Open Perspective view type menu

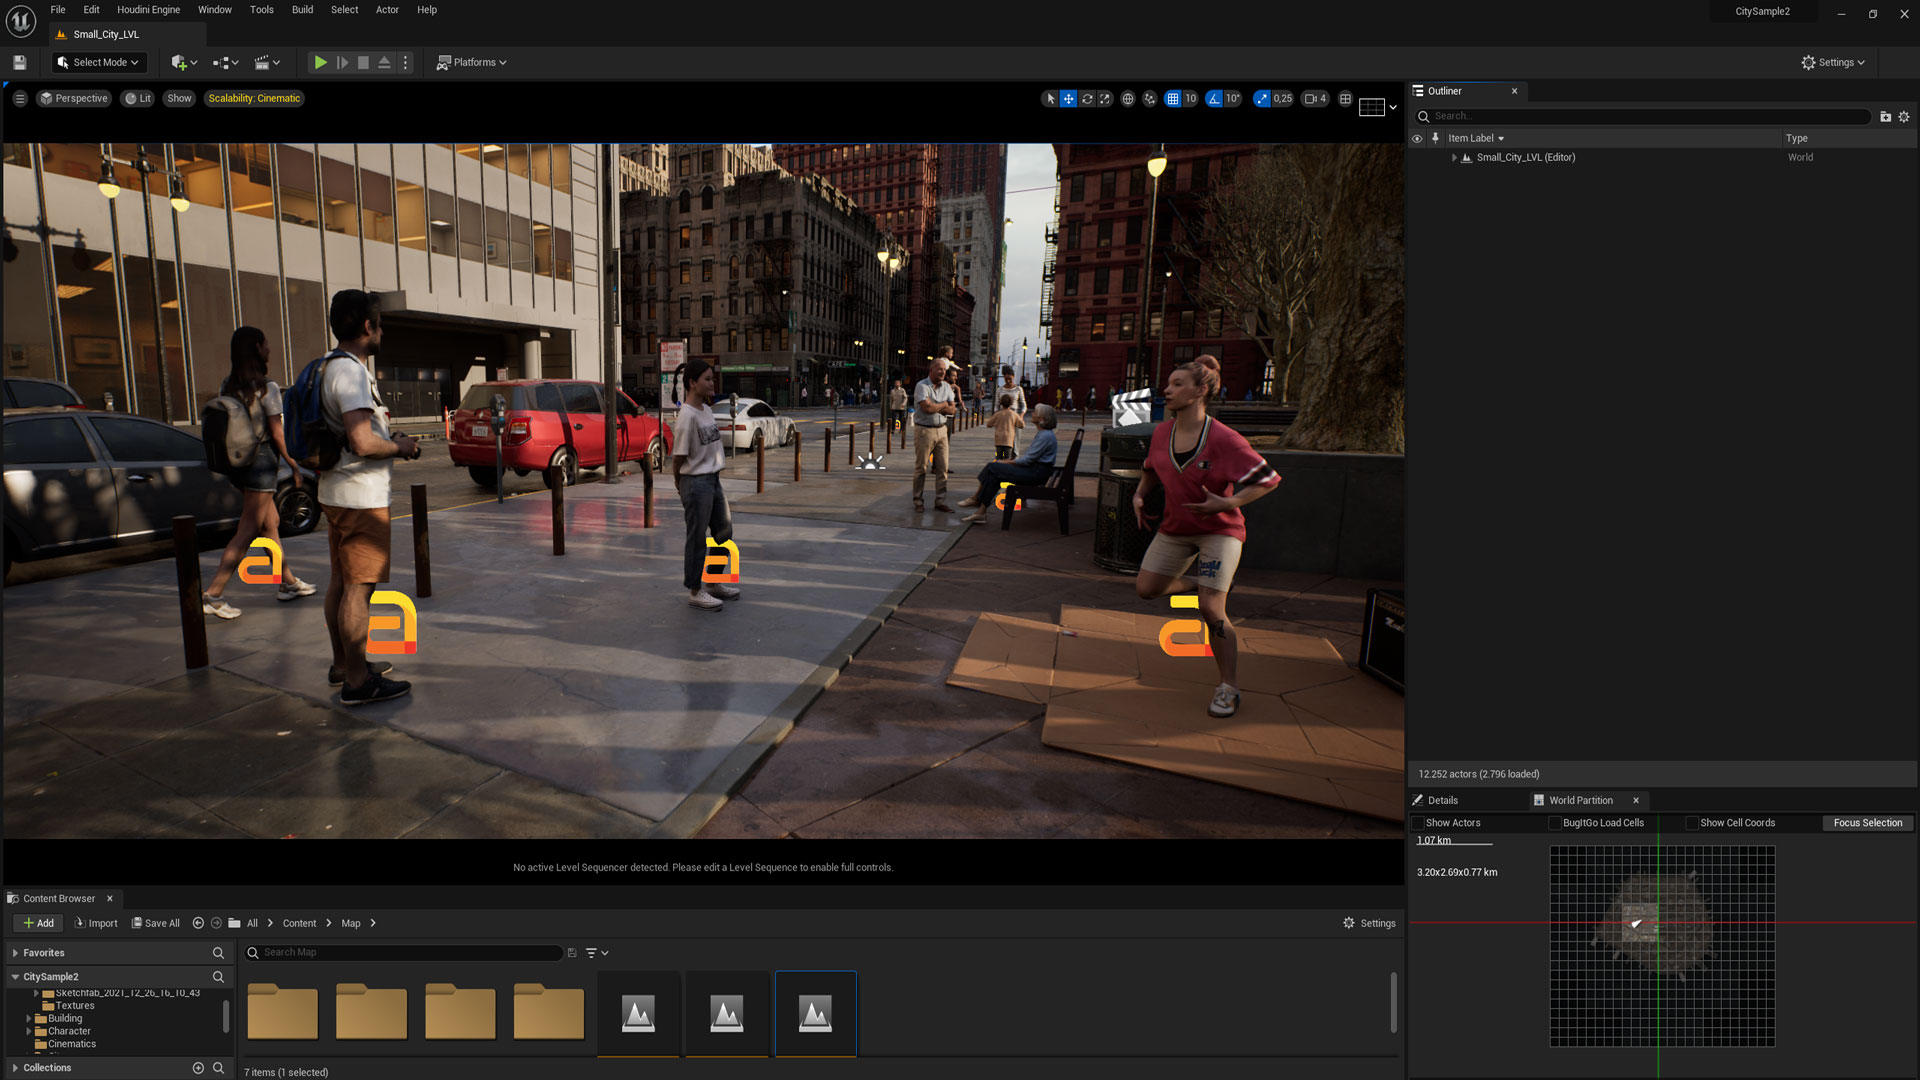click(73, 98)
